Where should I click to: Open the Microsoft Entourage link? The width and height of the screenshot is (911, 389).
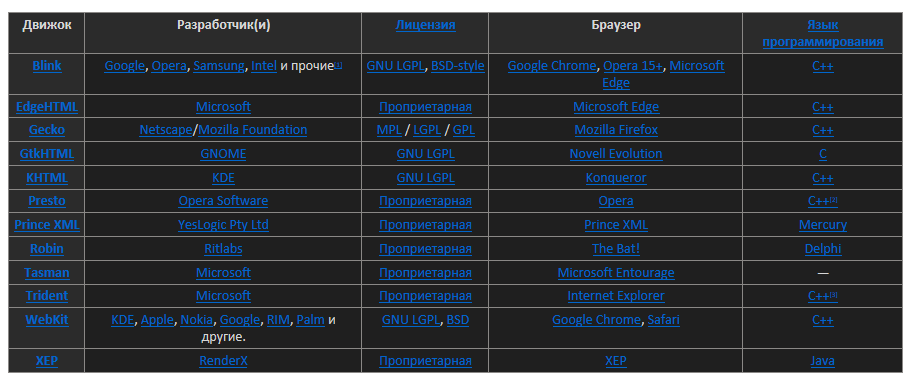point(616,272)
